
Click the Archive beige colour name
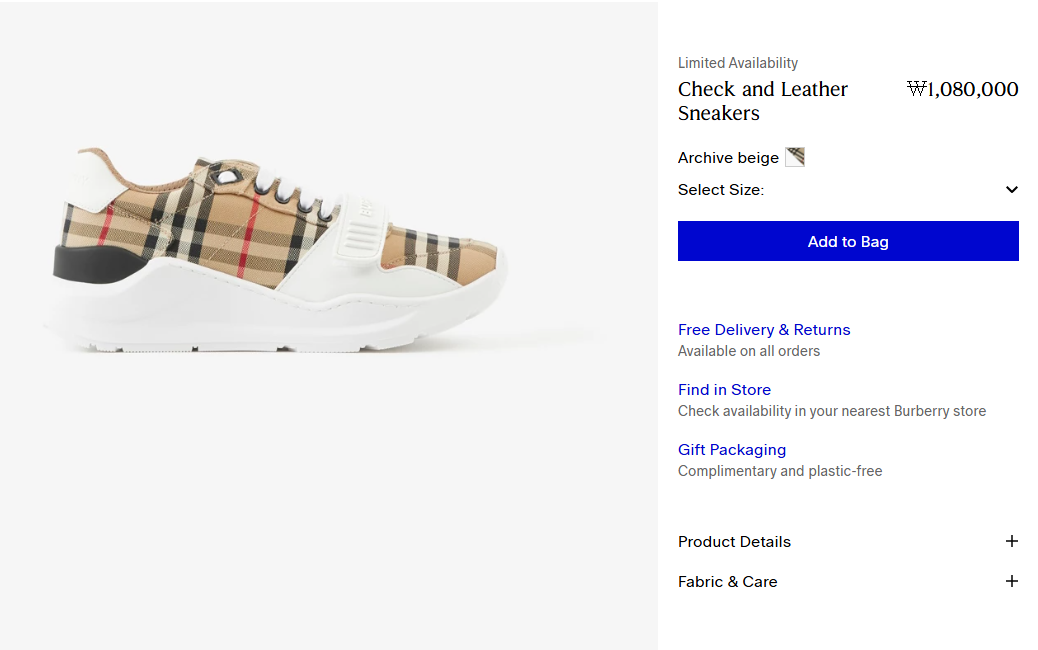coord(728,158)
